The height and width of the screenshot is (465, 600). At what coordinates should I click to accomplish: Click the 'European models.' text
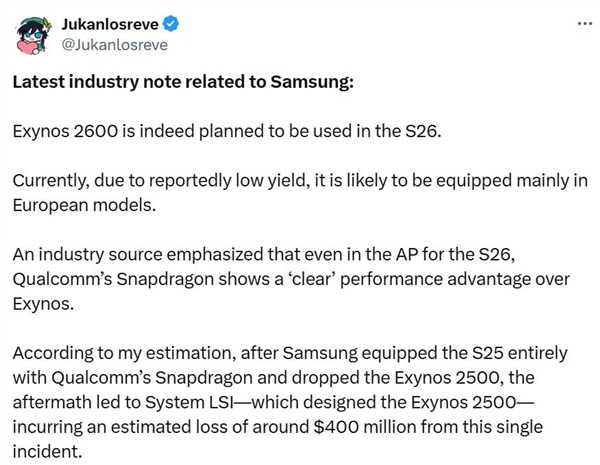click(84, 206)
